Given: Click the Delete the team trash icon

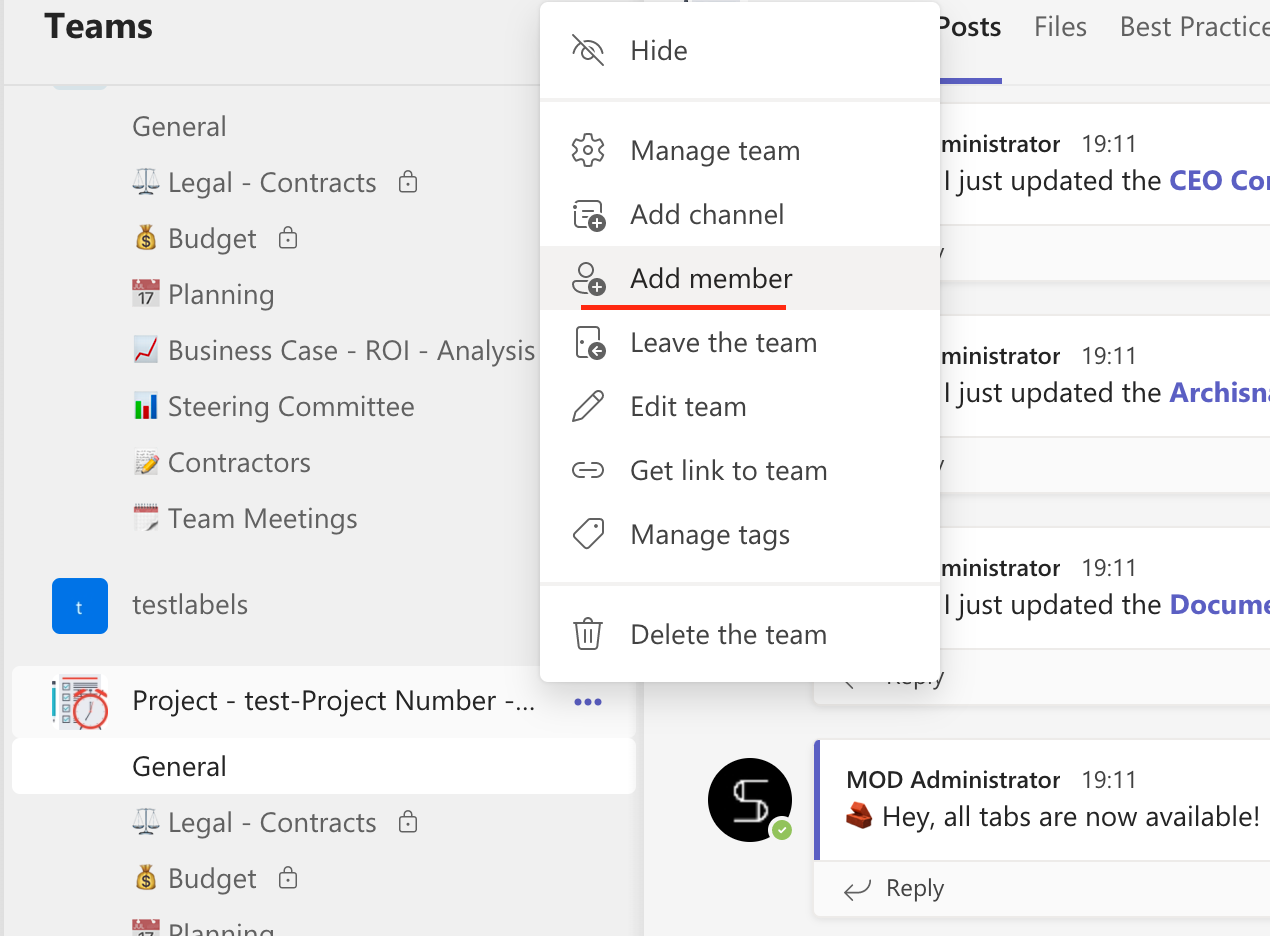Looking at the screenshot, I should point(588,635).
